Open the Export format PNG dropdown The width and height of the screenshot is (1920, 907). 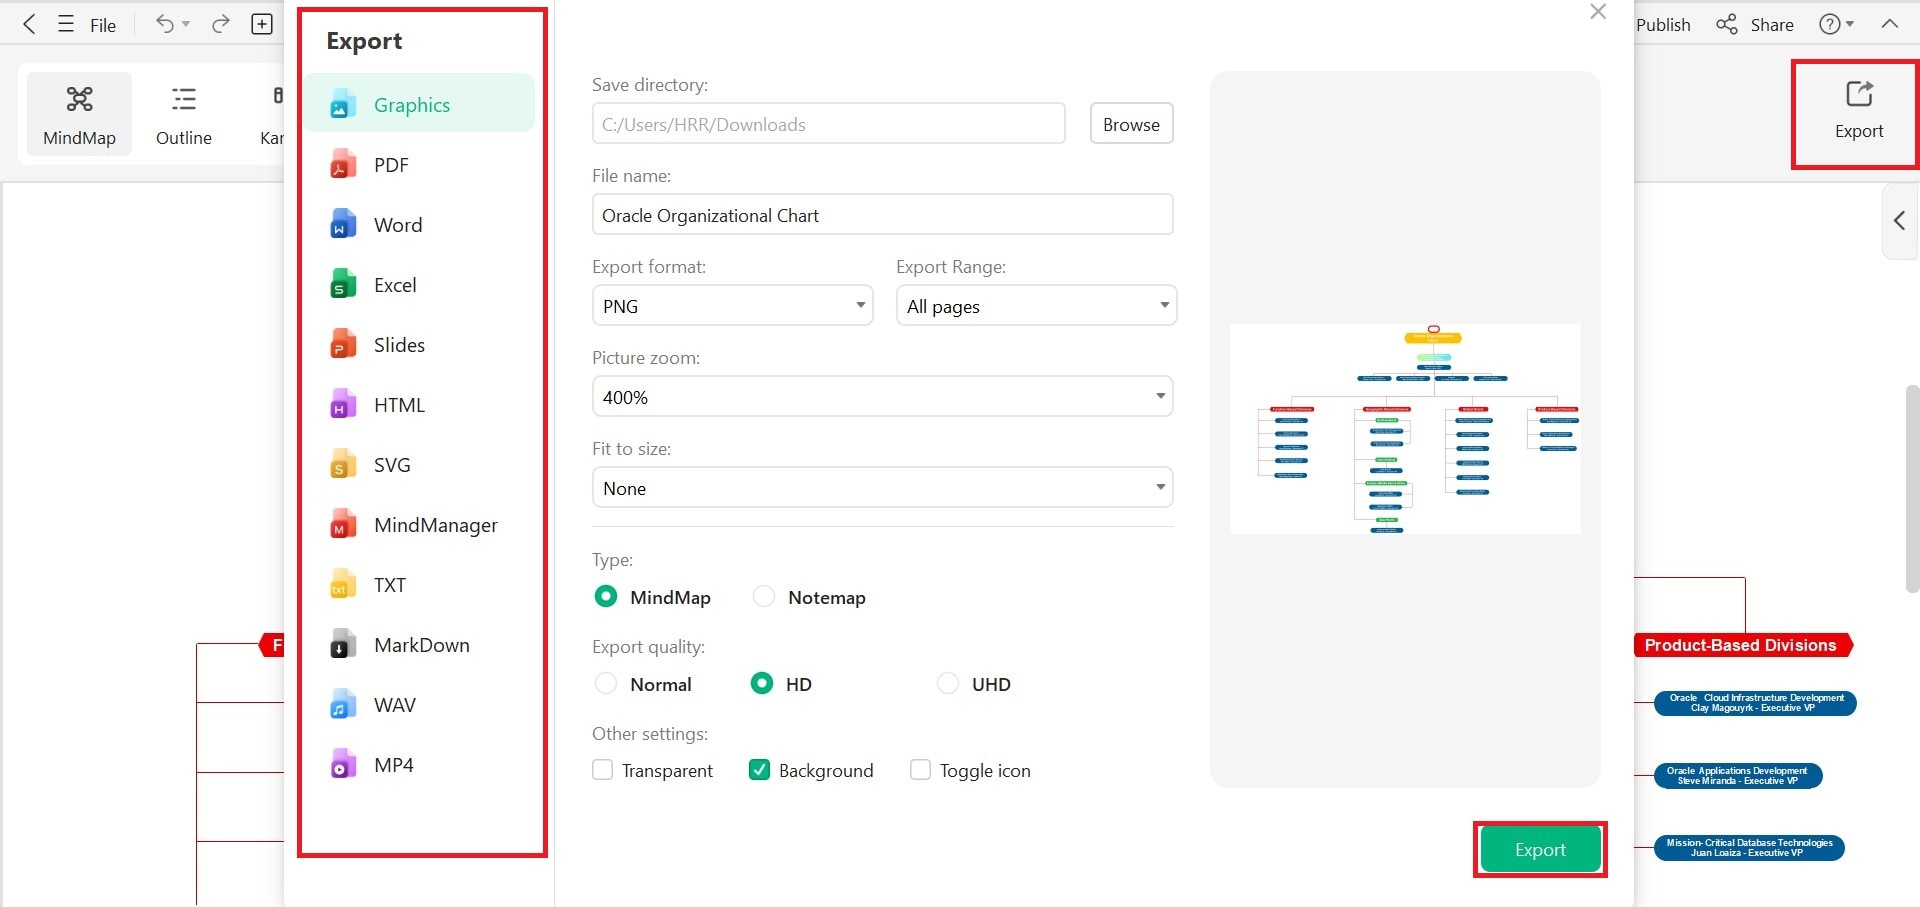732,306
